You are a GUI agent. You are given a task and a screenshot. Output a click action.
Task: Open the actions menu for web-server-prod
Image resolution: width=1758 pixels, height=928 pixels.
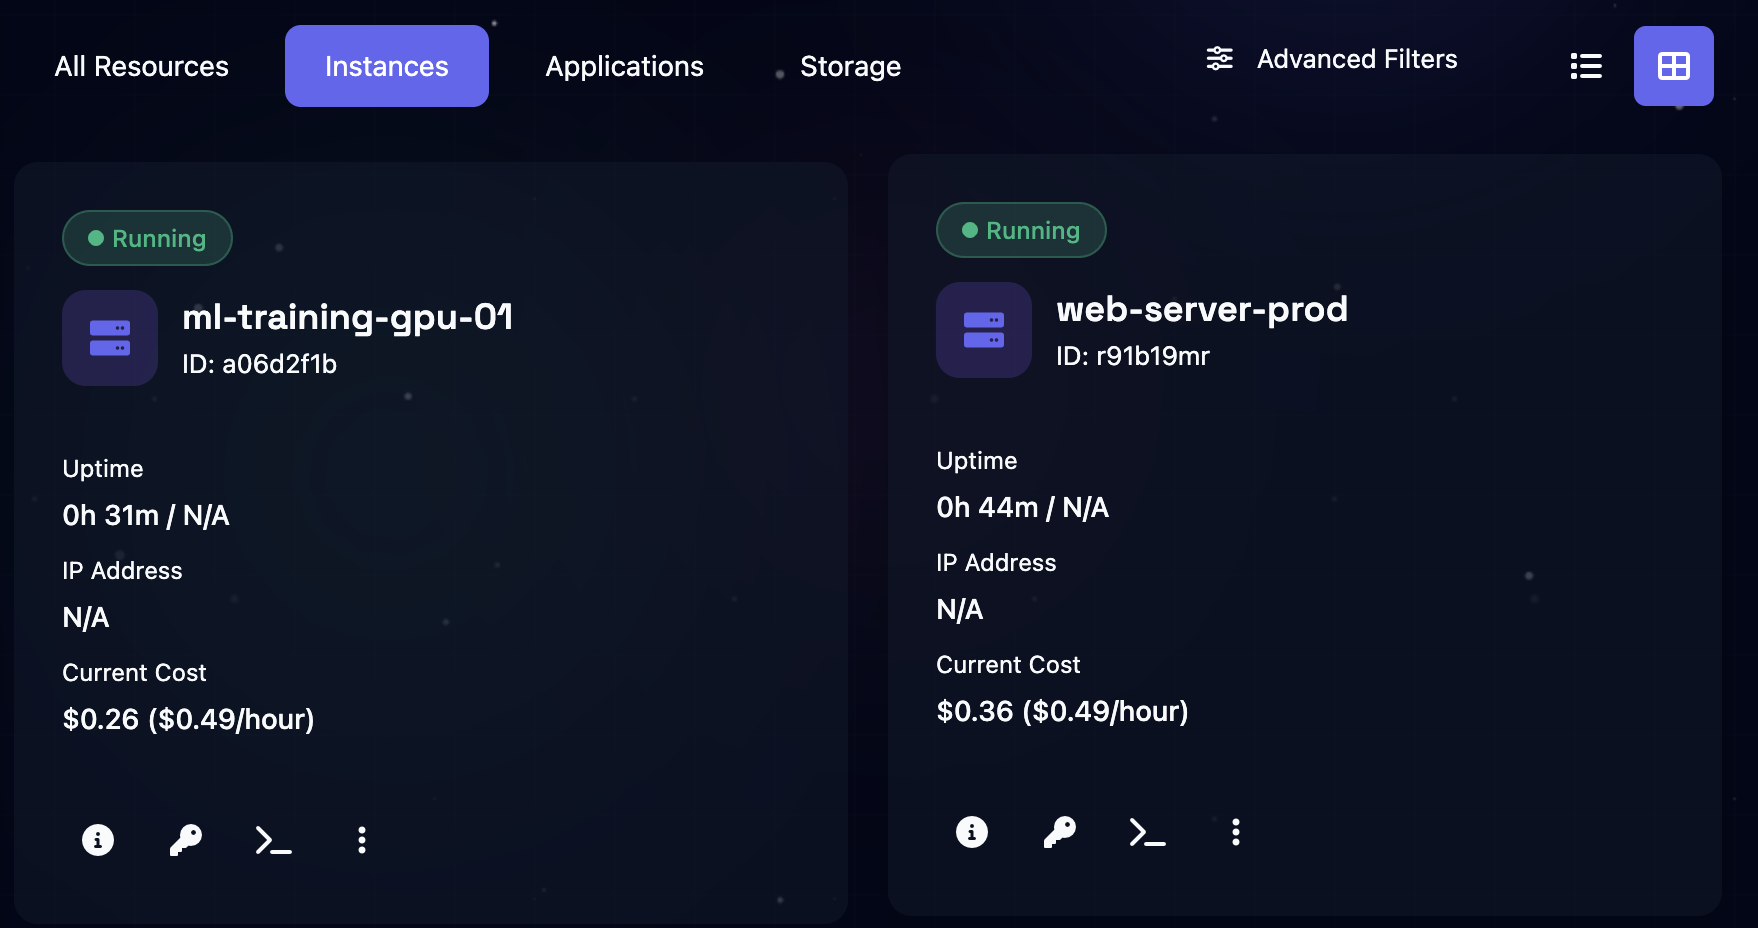[x=1235, y=831]
